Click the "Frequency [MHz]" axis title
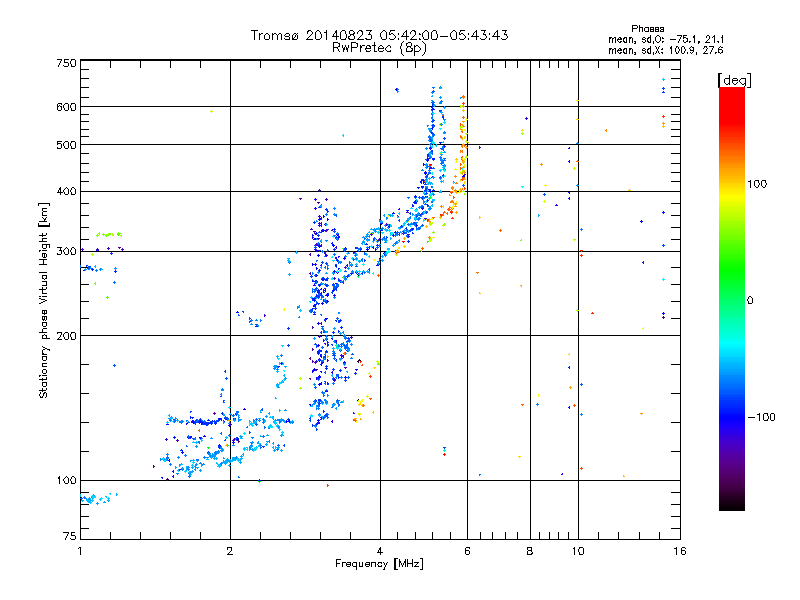Image resolution: width=800 pixels, height=600 pixels. click(379, 564)
